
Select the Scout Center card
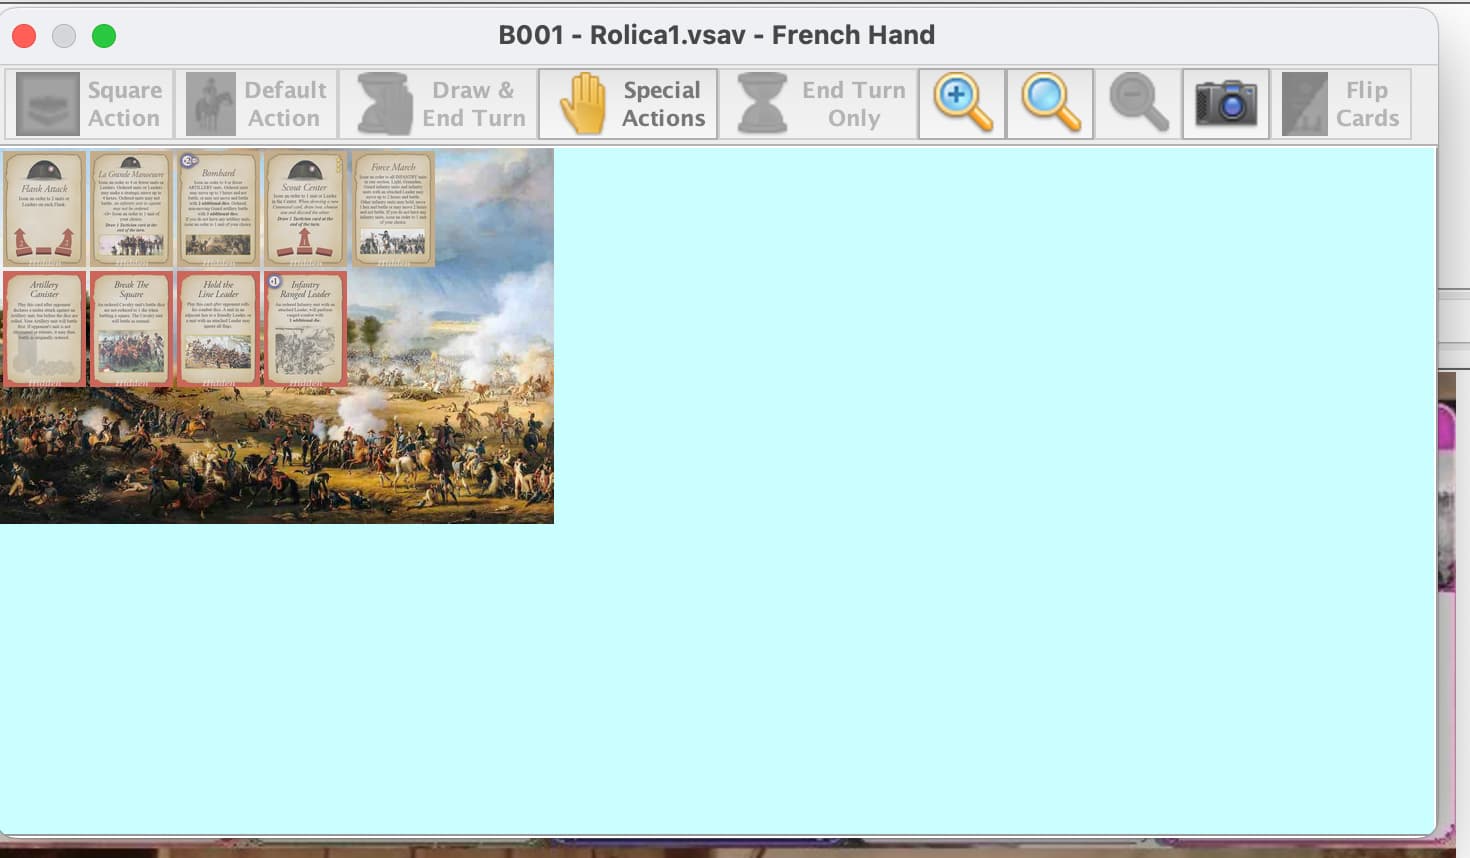coord(305,209)
